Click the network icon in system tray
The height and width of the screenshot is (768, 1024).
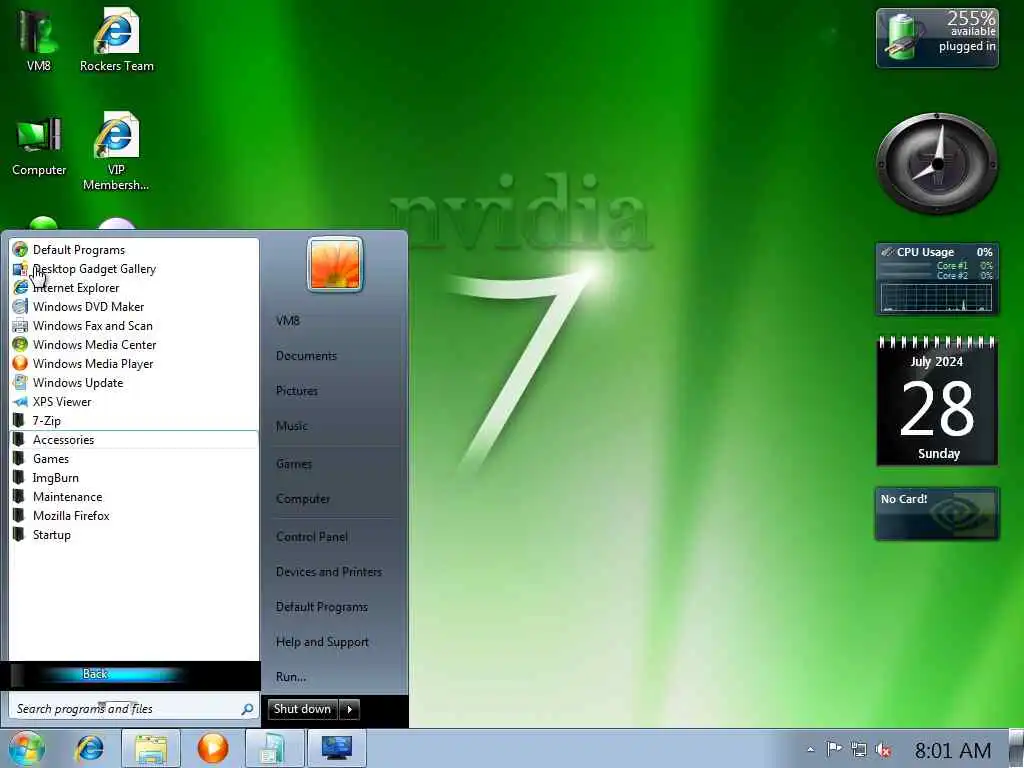[x=859, y=750]
